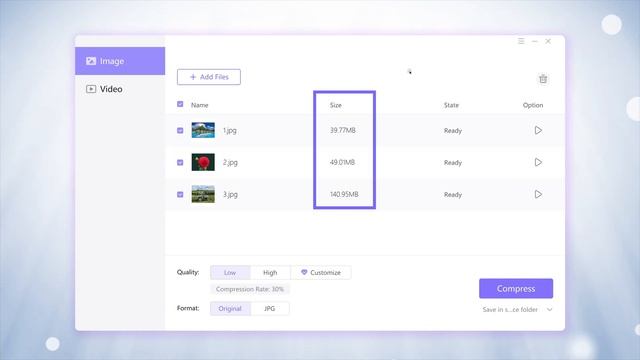Screen dimensions: 640x360
Task: Click Ready state of 3.jpg row
Action: point(453,195)
